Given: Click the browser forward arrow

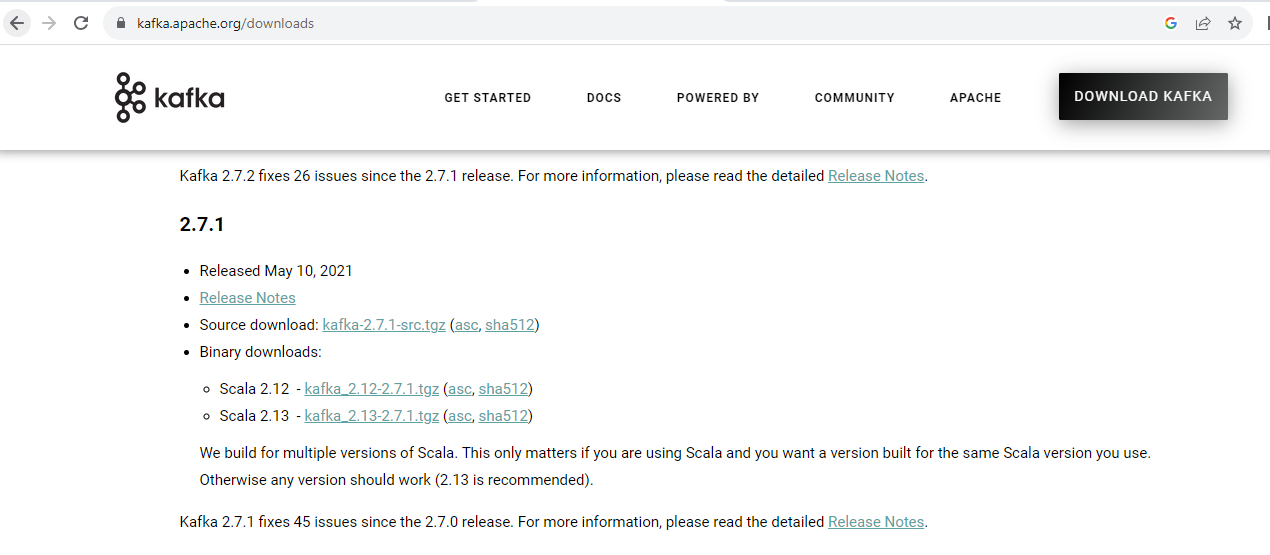Looking at the screenshot, I should [x=49, y=23].
